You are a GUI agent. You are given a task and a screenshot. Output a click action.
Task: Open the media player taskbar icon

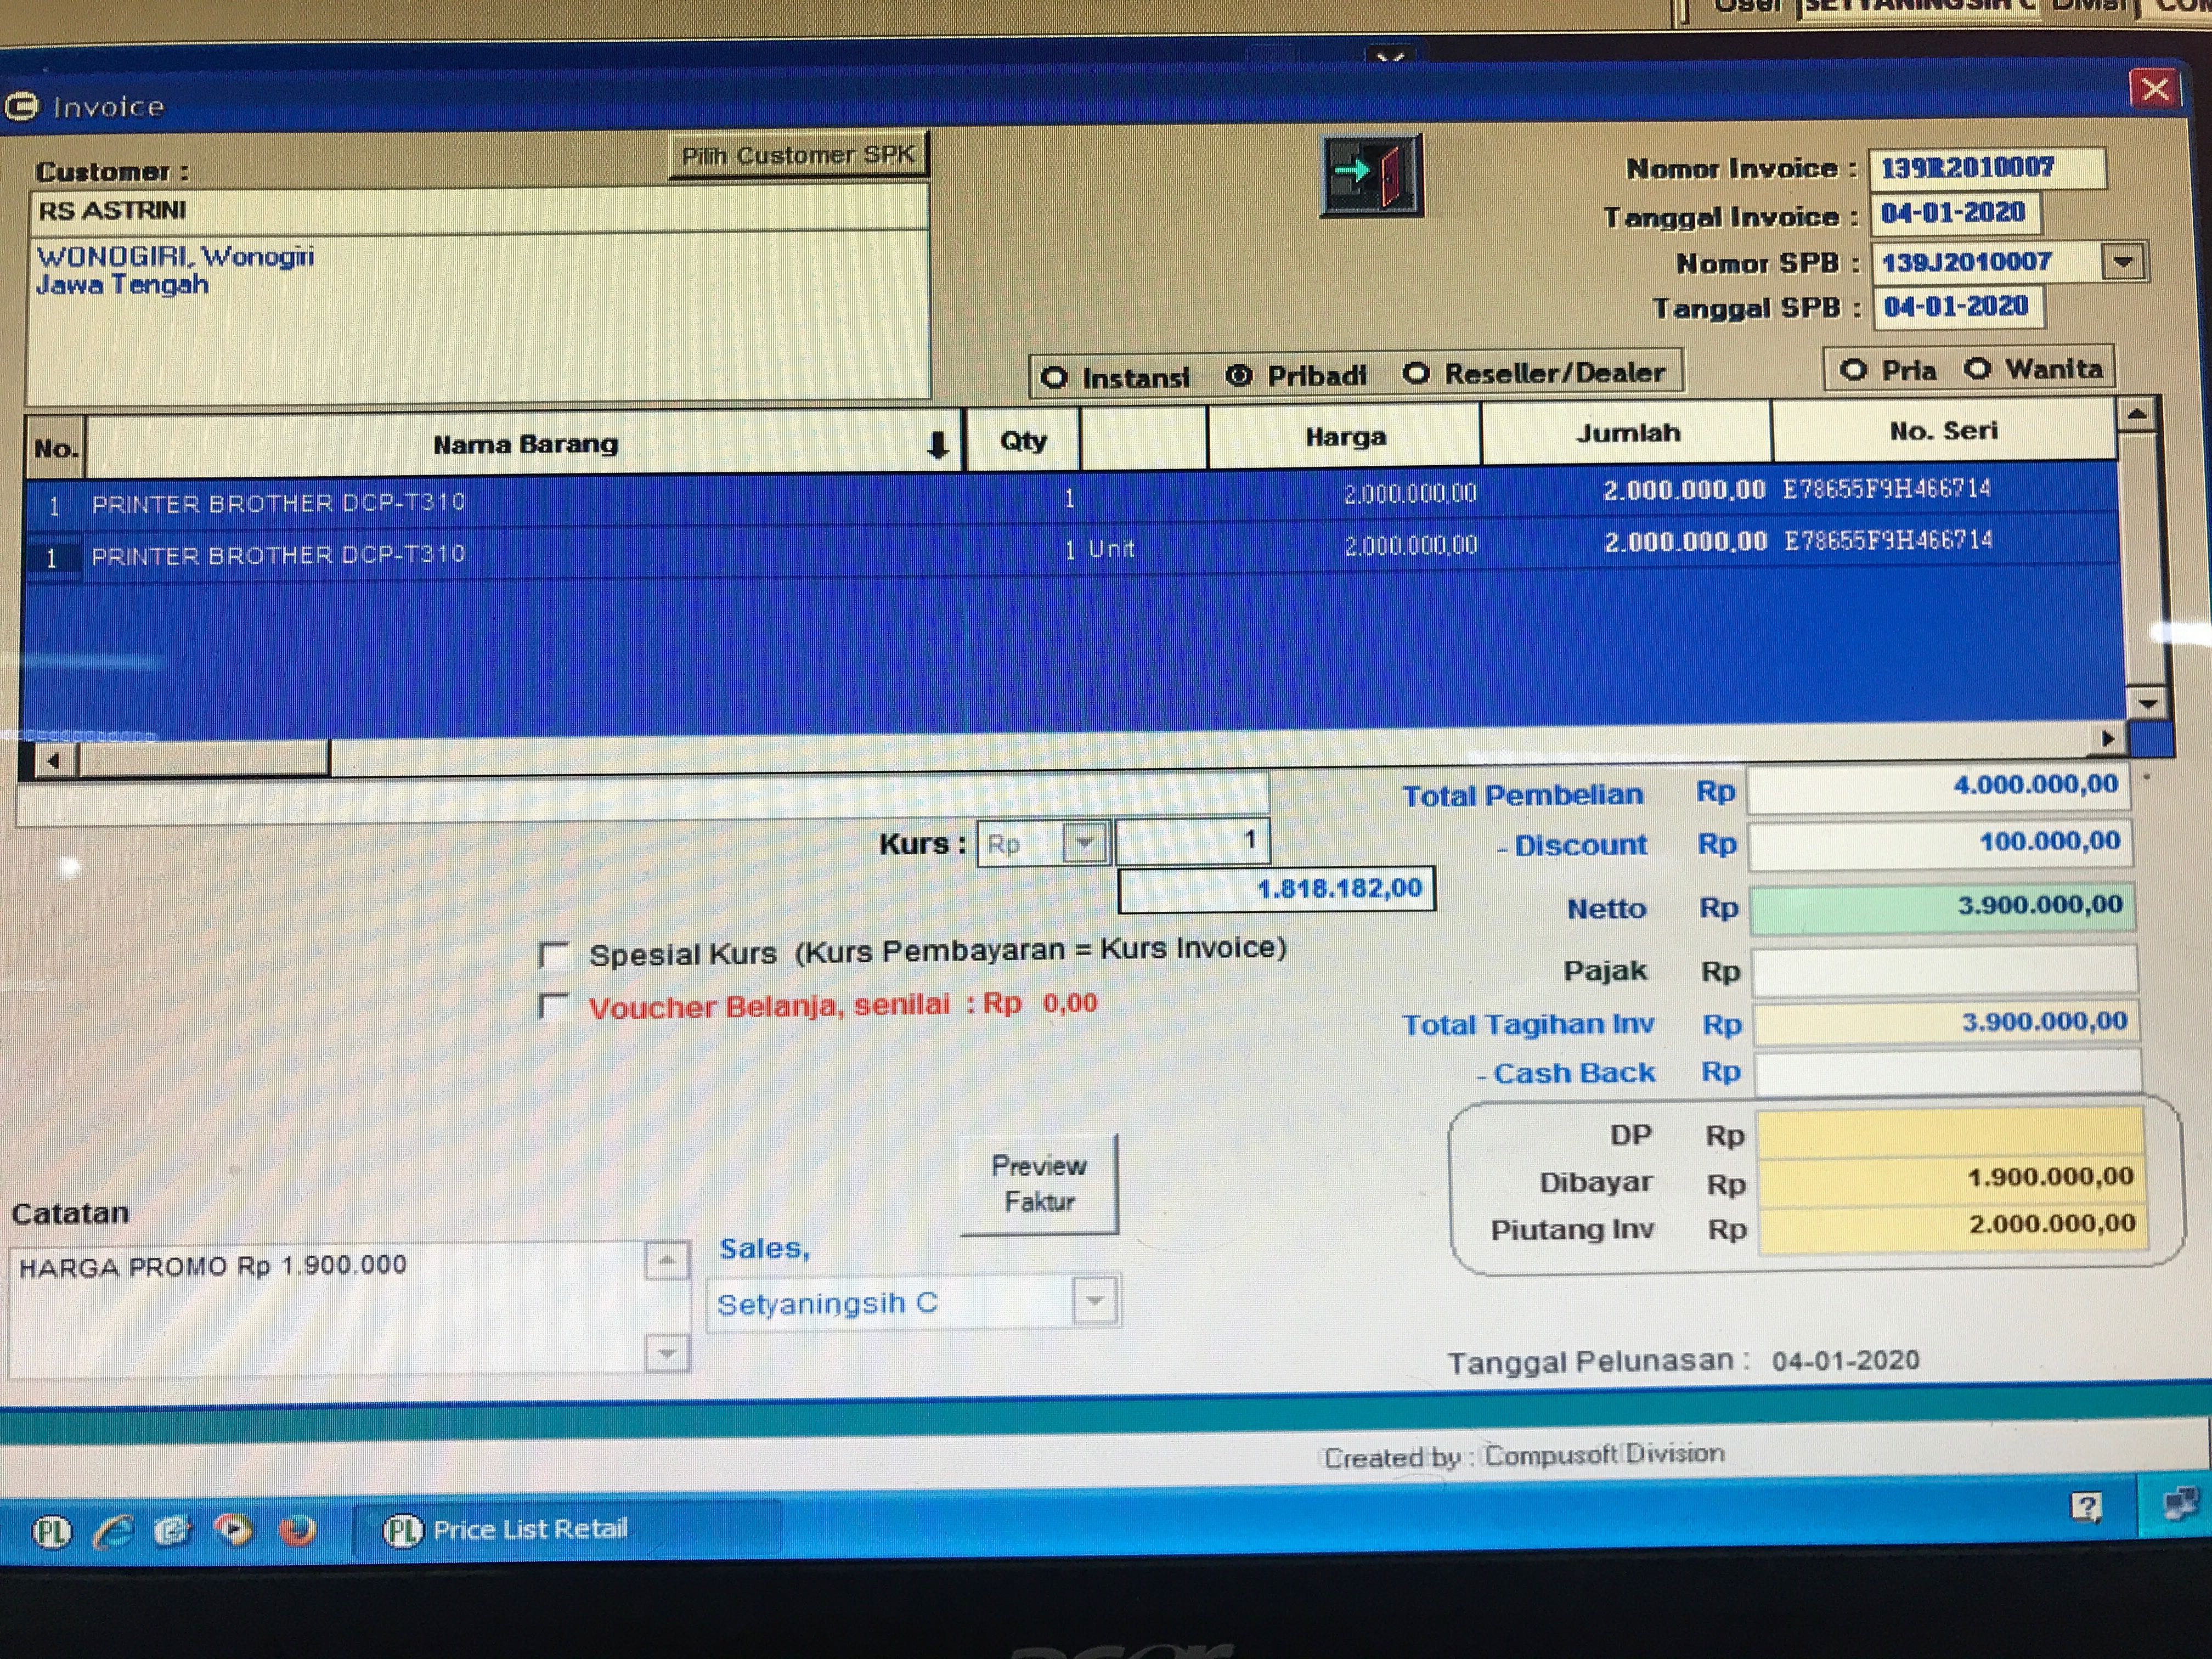(234, 1530)
